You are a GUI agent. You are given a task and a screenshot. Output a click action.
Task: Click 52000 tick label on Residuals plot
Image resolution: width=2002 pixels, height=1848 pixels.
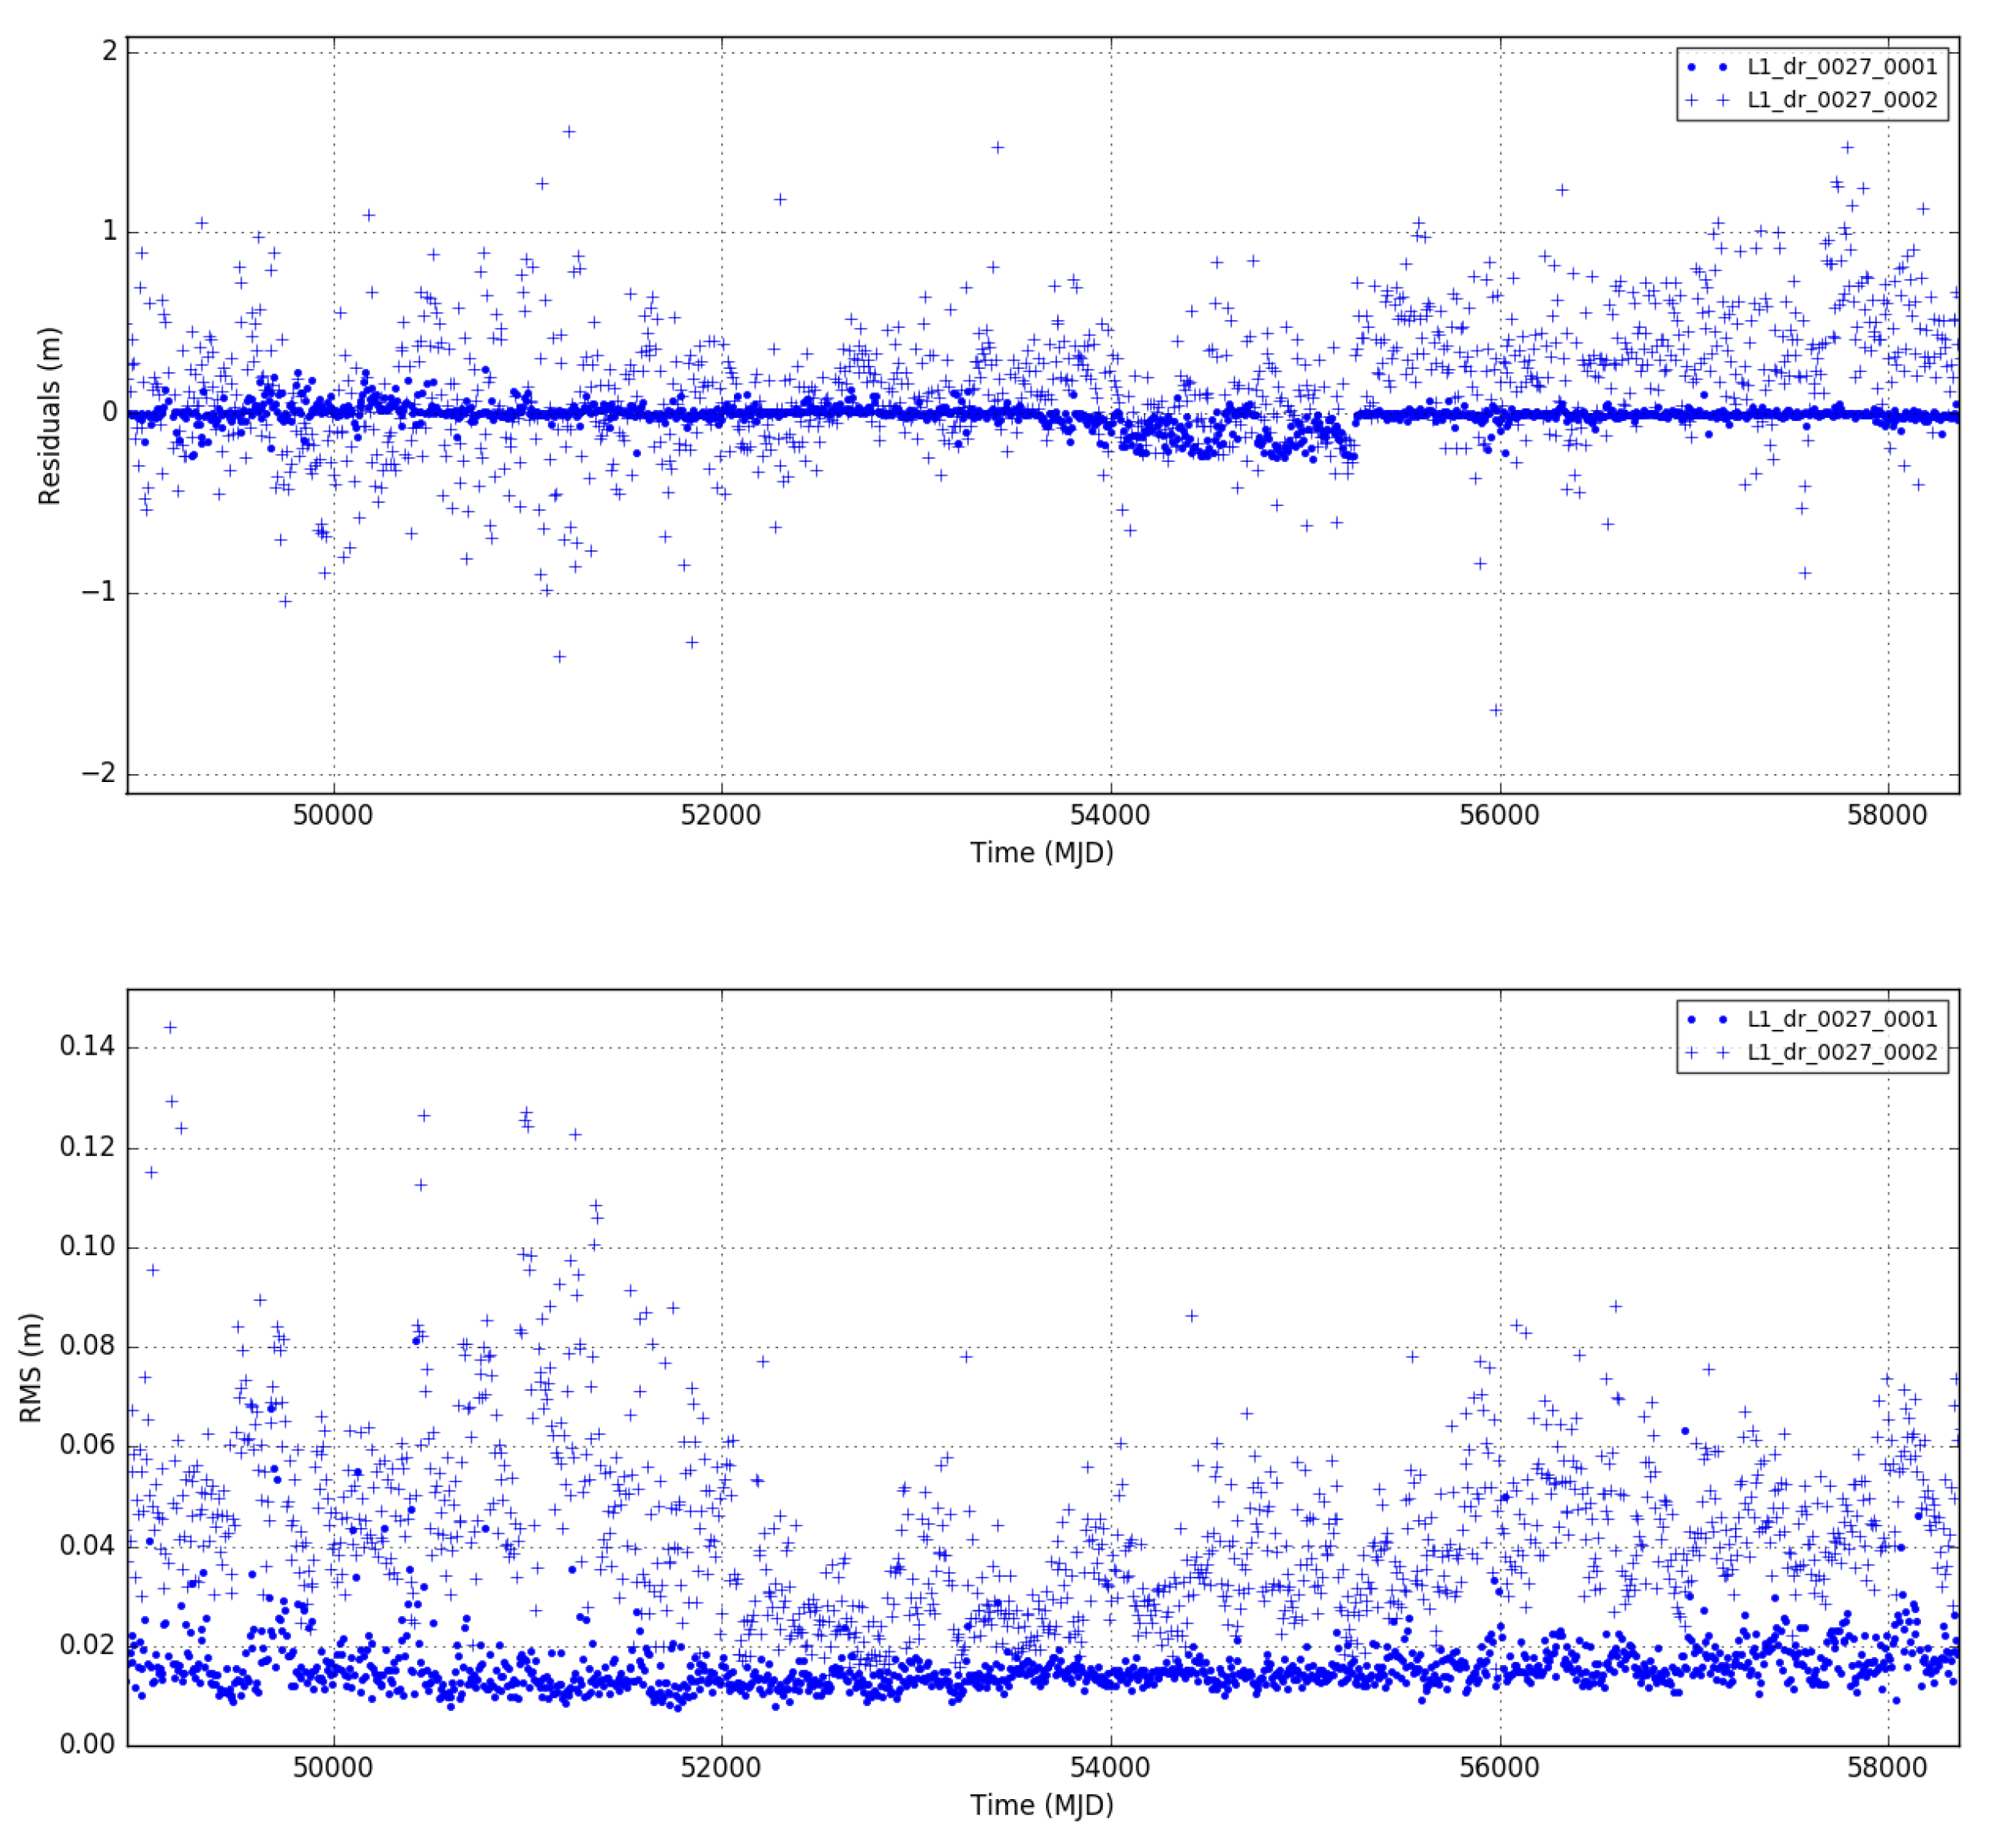coord(721,815)
